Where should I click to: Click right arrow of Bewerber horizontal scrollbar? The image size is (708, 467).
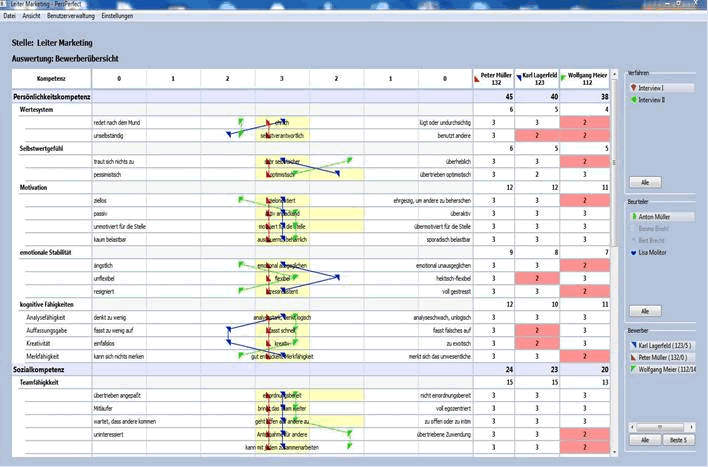pos(691,427)
